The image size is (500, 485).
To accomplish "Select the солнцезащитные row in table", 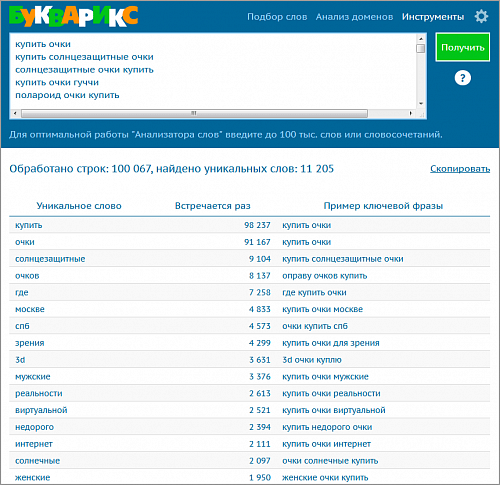I will [250, 259].
